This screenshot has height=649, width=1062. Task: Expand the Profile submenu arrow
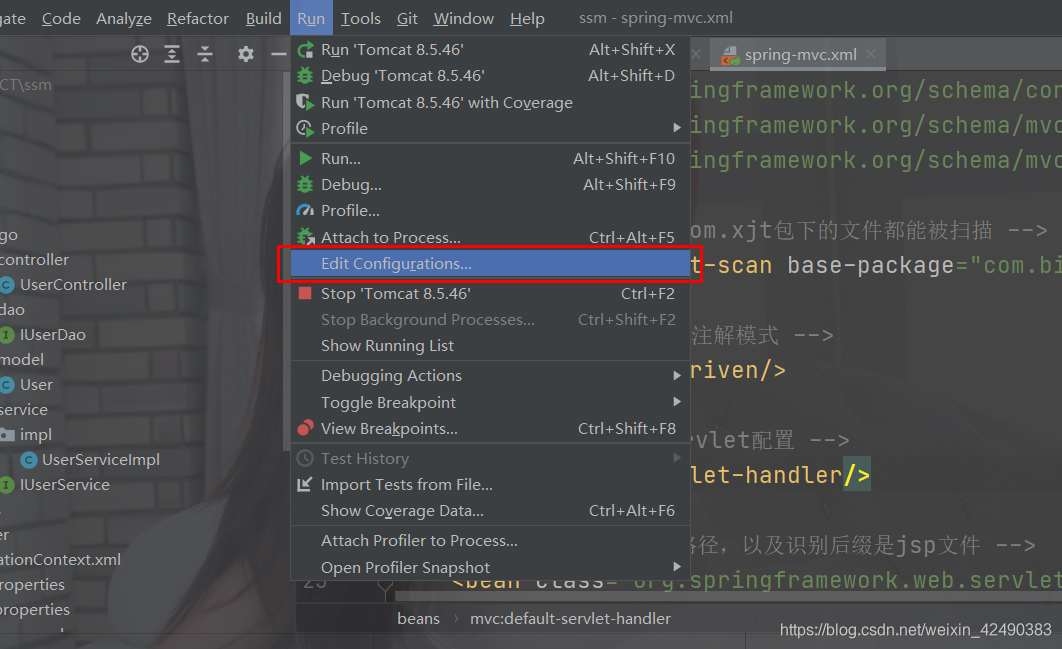[677, 127]
